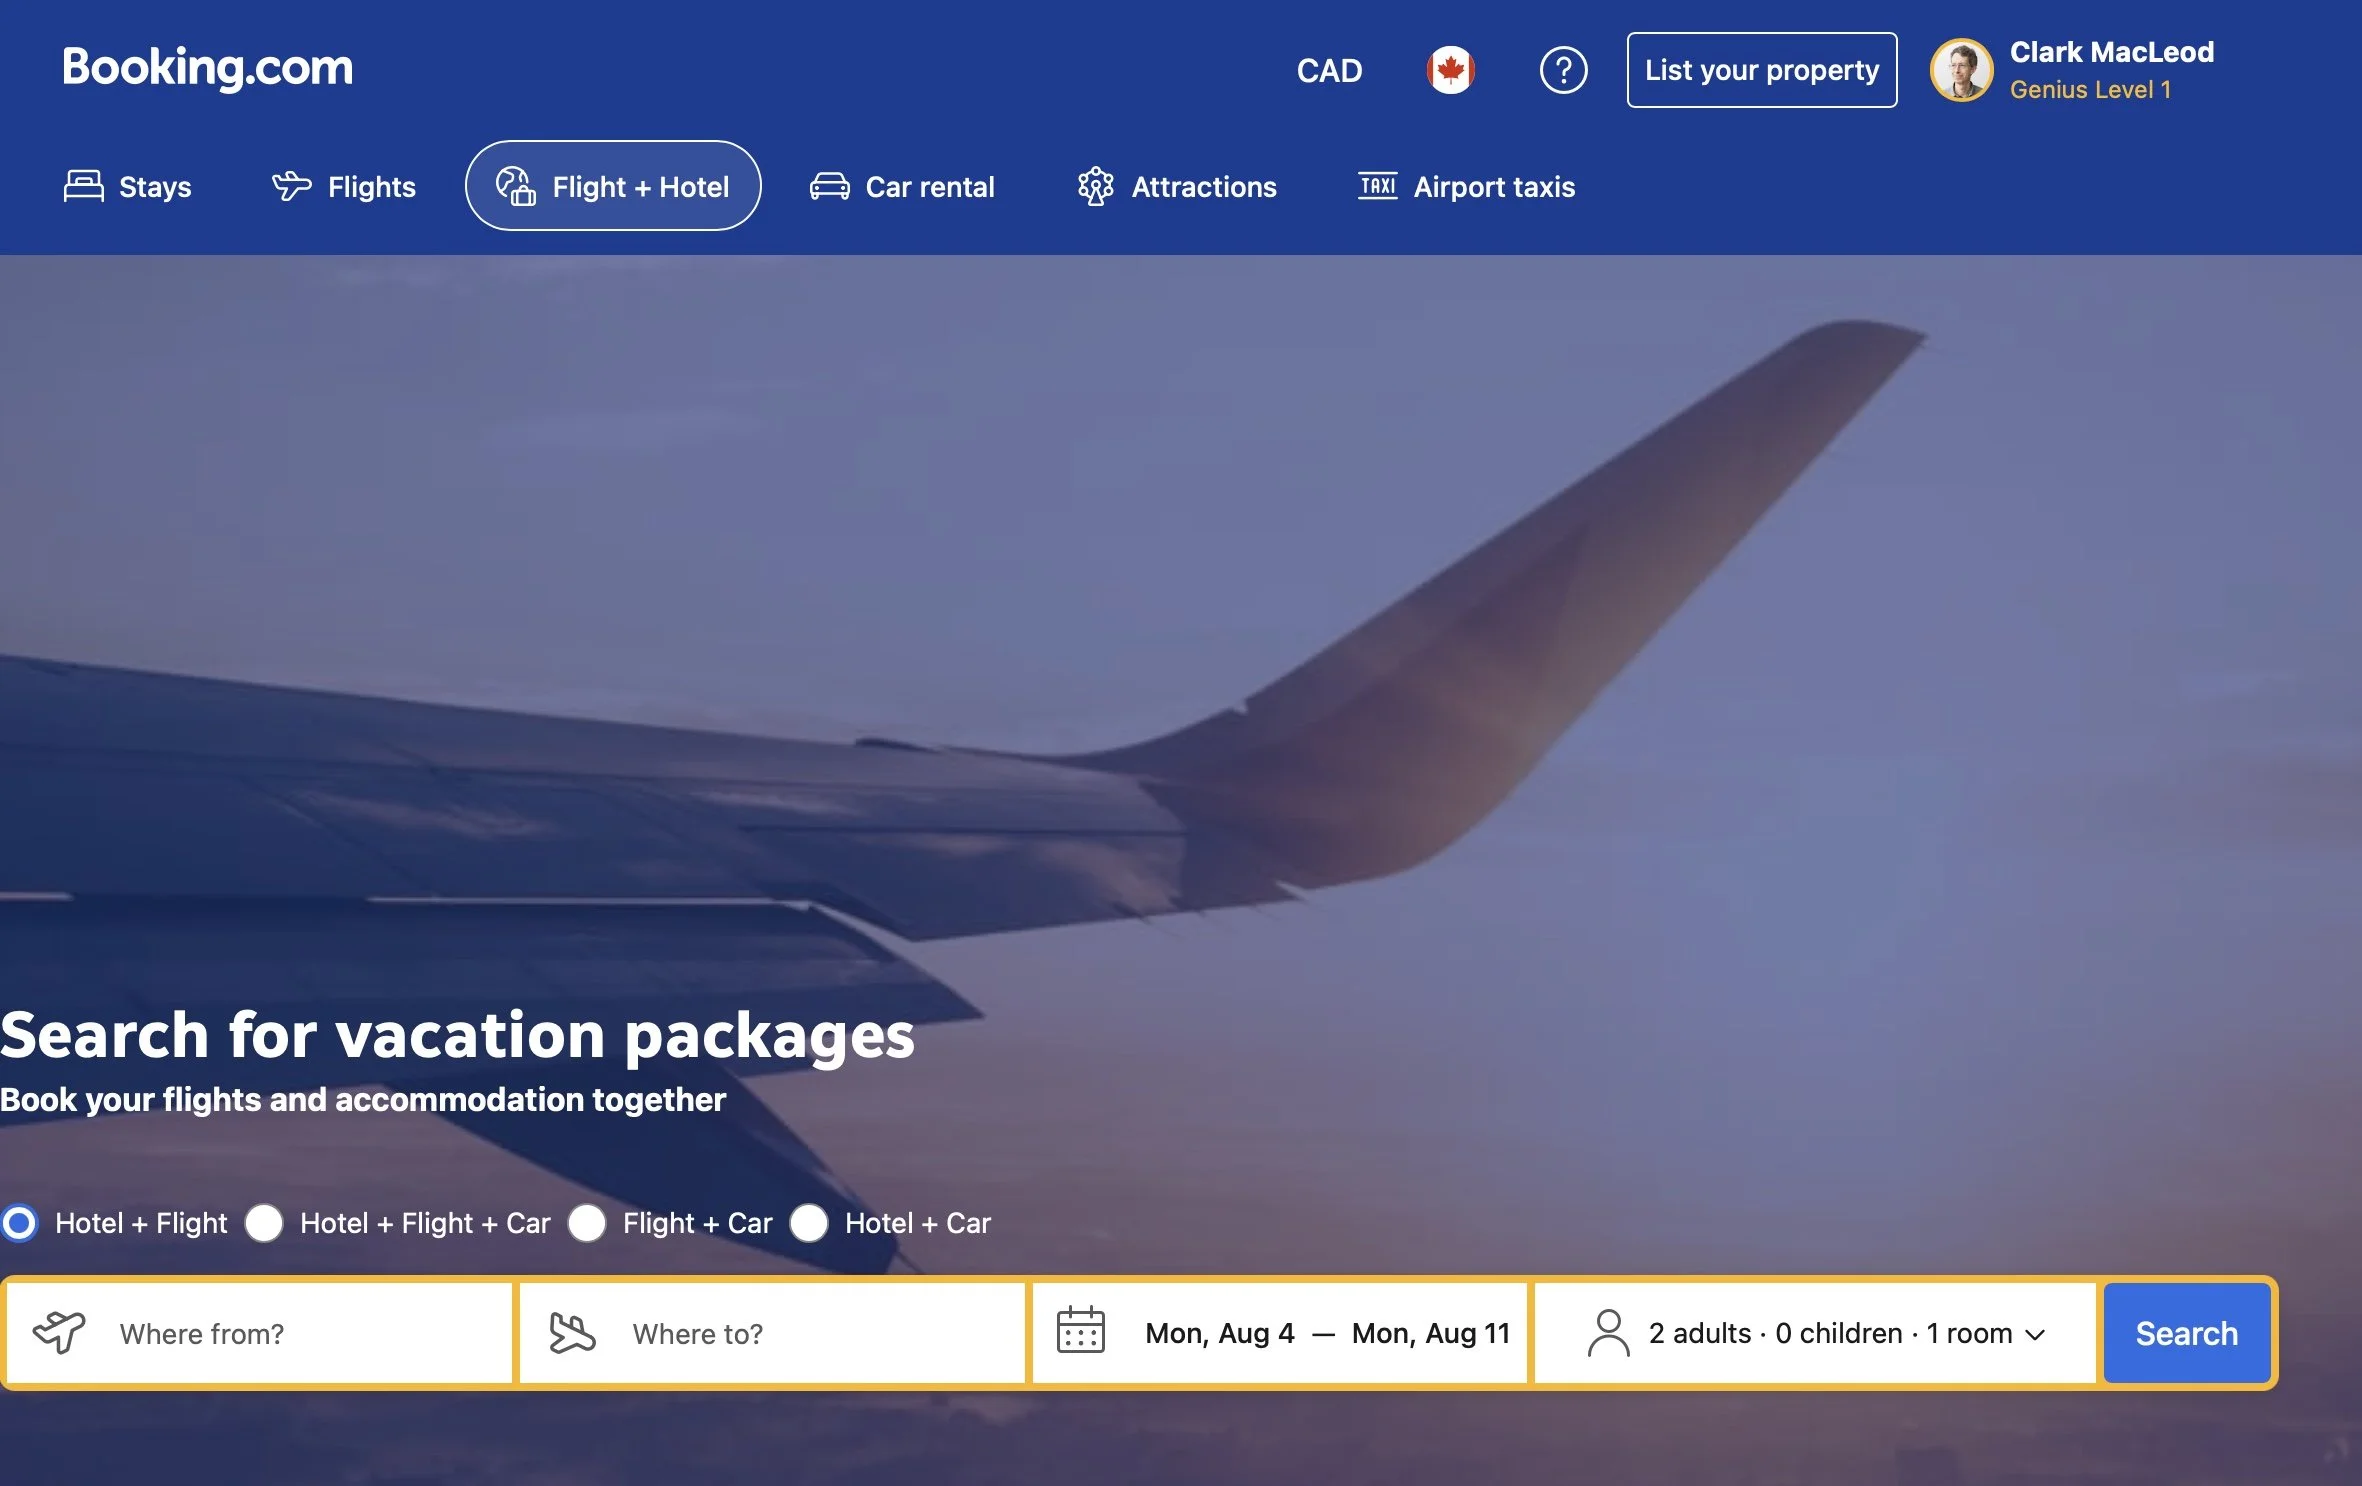Click the departing plane icon
The image size is (2362, 1486).
pyautogui.click(x=60, y=1332)
